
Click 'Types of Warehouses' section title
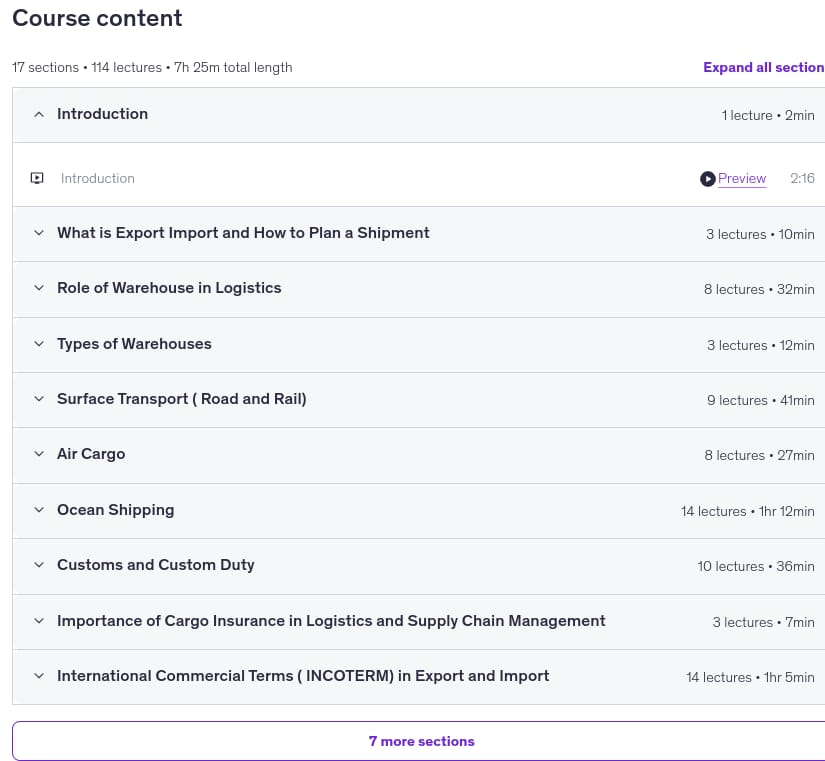point(134,344)
